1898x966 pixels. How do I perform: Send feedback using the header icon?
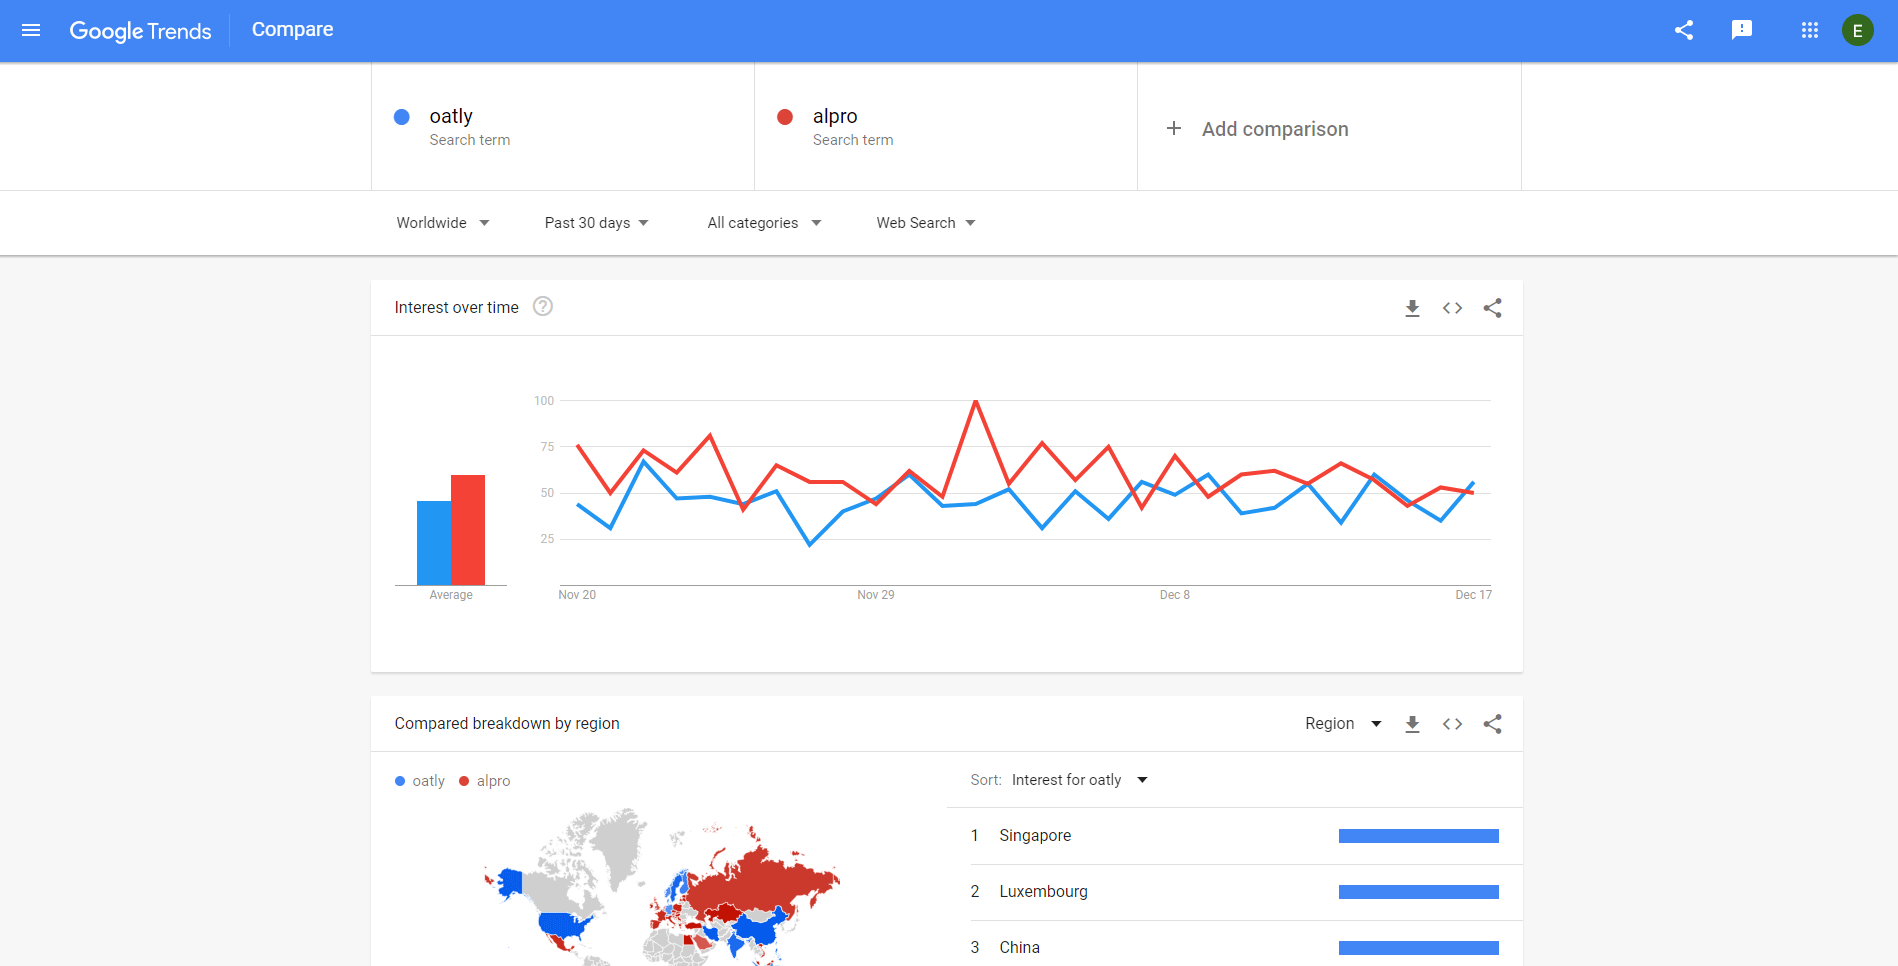1742,30
